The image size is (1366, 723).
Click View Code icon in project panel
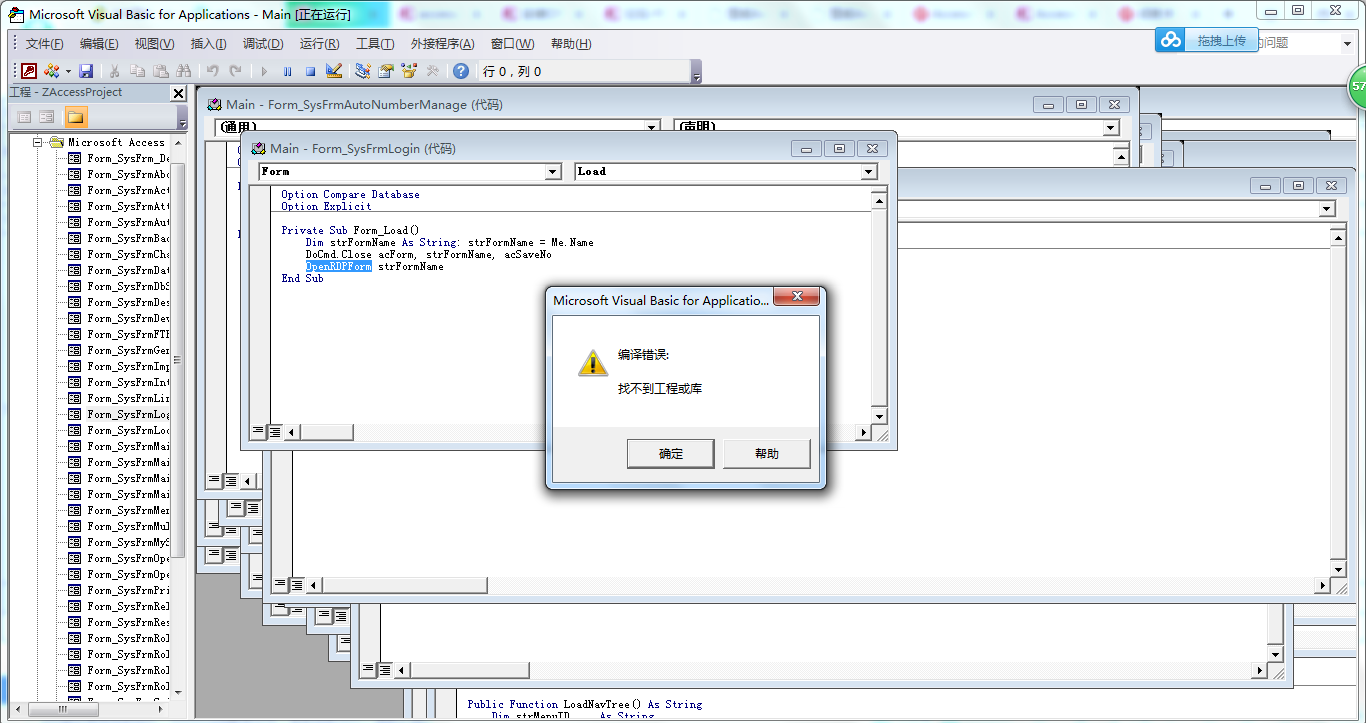pos(25,117)
